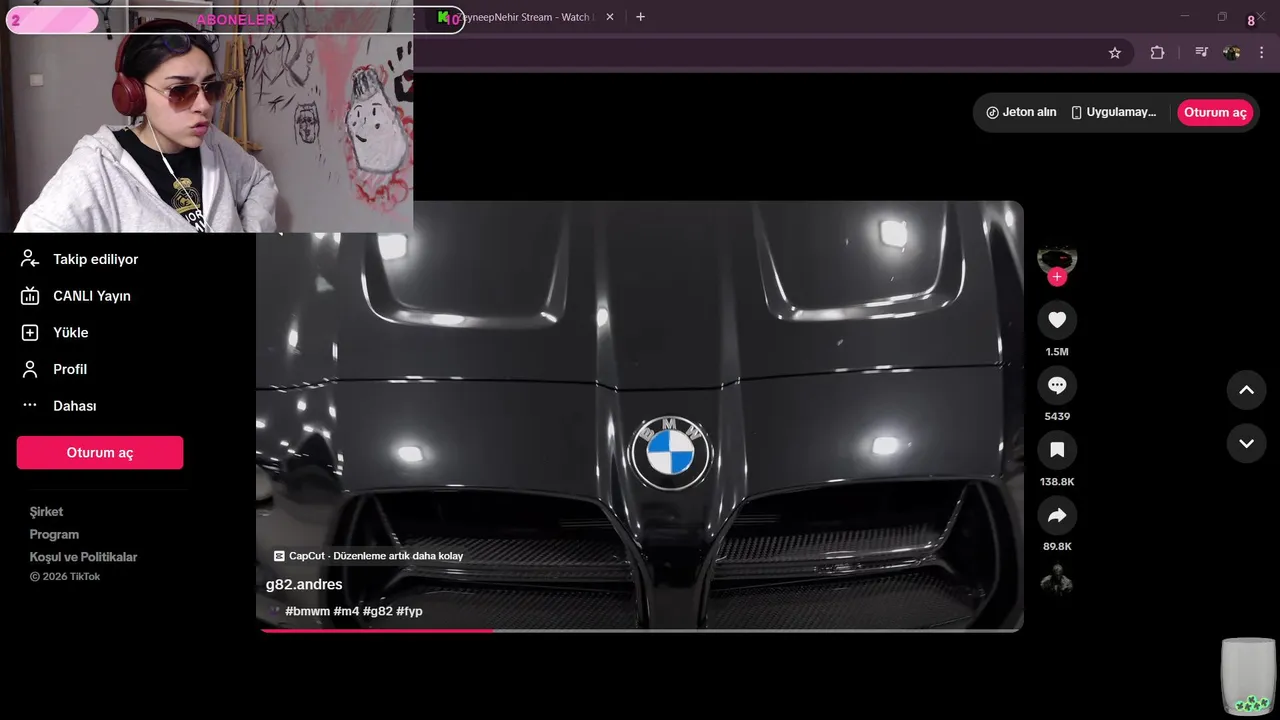The width and height of the screenshot is (1280, 720).
Task: Click the sidebar Oturum aç button
Action: [x=100, y=452]
